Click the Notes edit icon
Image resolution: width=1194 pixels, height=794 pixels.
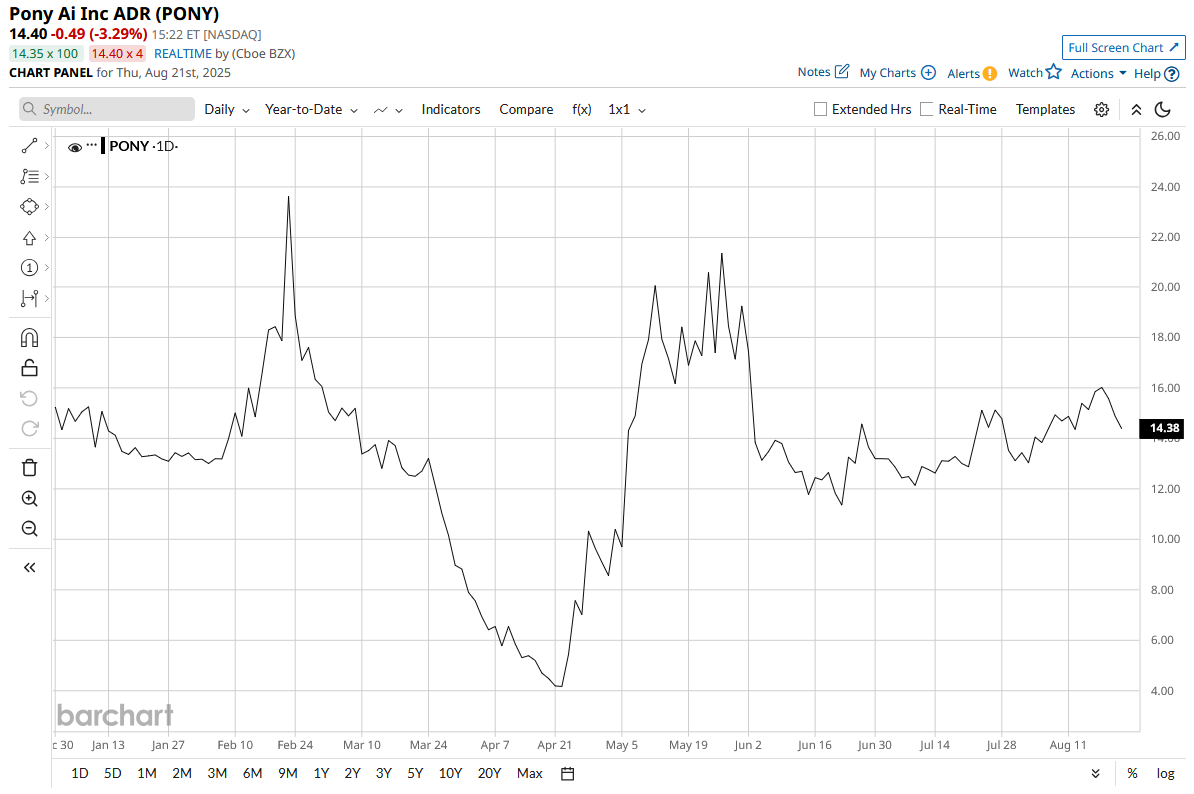tap(841, 71)
